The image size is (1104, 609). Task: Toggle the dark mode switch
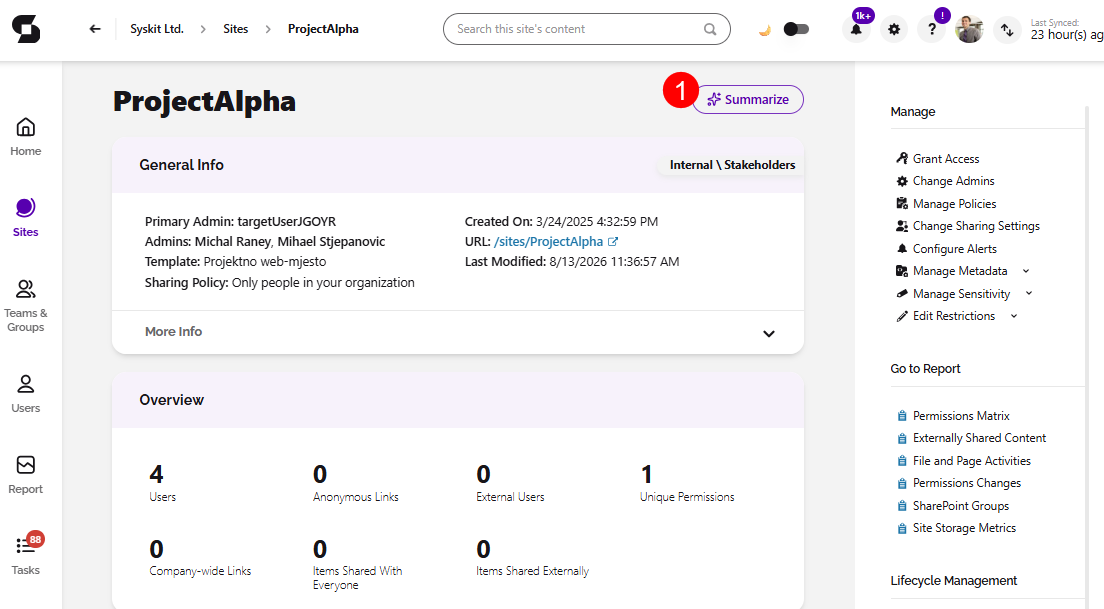796,29
